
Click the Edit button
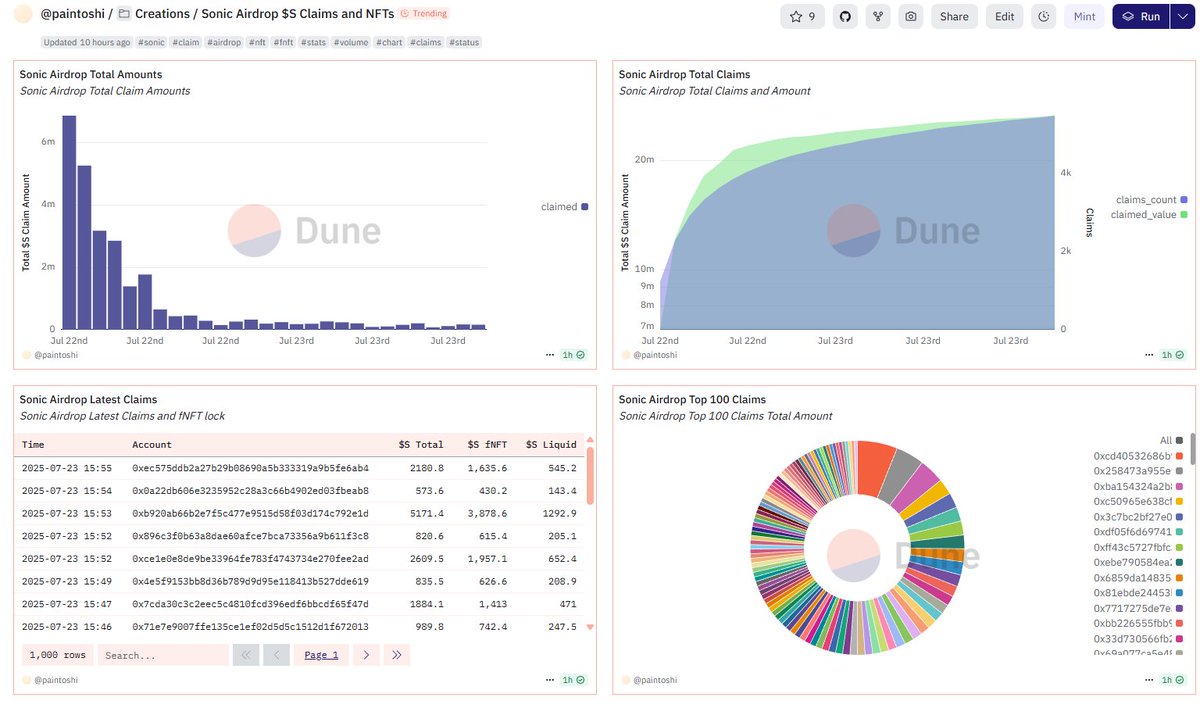pos(1005,16)
